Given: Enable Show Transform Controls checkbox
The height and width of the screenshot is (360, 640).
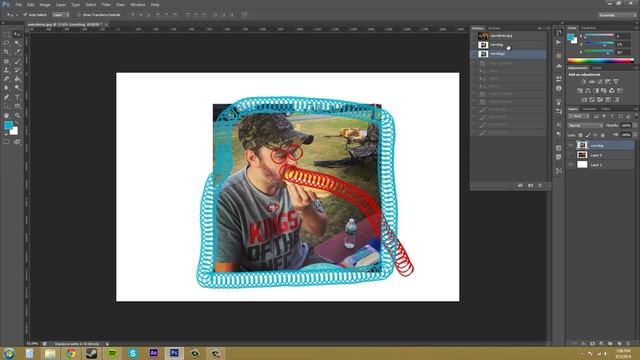Looking at the screenshot, I should (x=79, y=15).
